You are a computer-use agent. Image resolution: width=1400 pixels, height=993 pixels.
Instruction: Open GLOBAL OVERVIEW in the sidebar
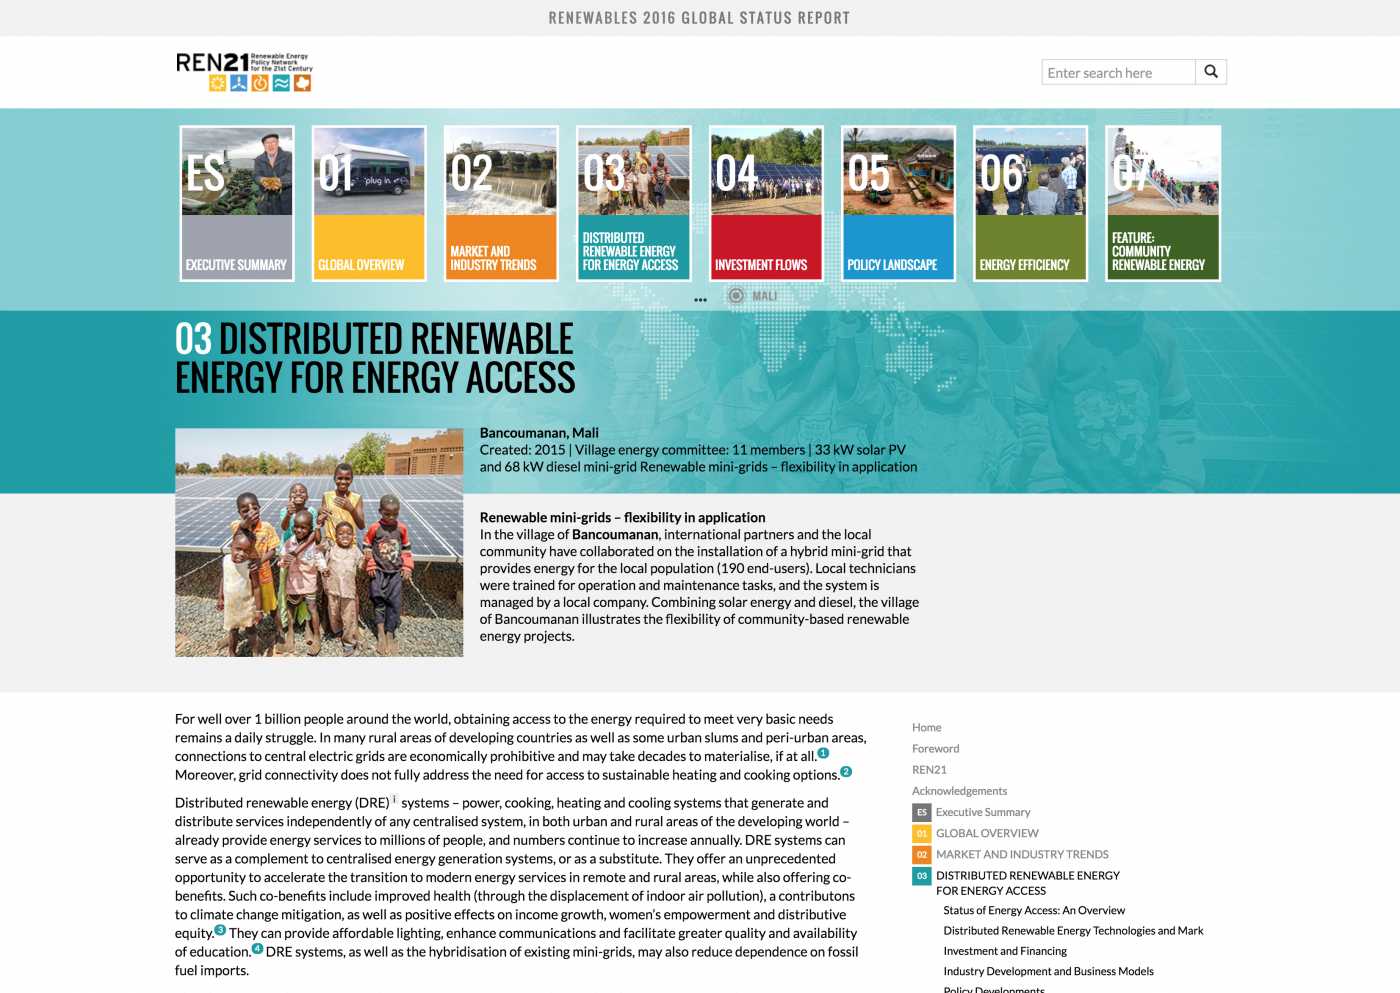[987, 833]
